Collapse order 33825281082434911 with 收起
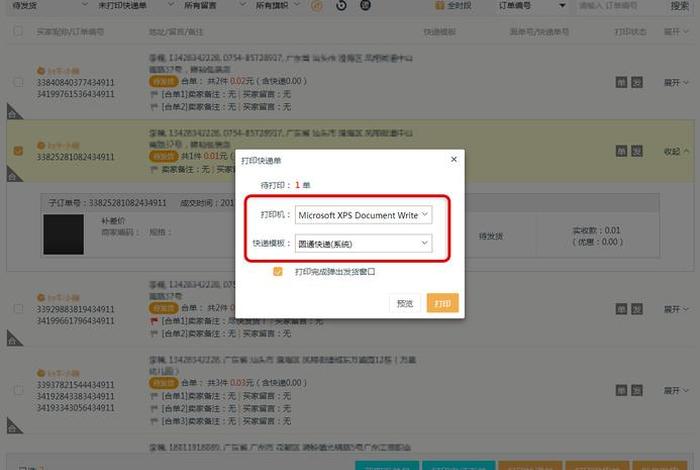700x470 pixels. click(676, 152)
